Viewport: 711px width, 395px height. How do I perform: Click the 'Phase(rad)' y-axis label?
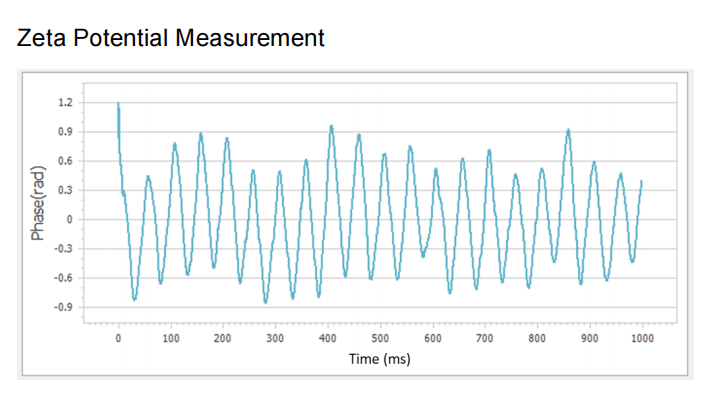pos(38,203)
